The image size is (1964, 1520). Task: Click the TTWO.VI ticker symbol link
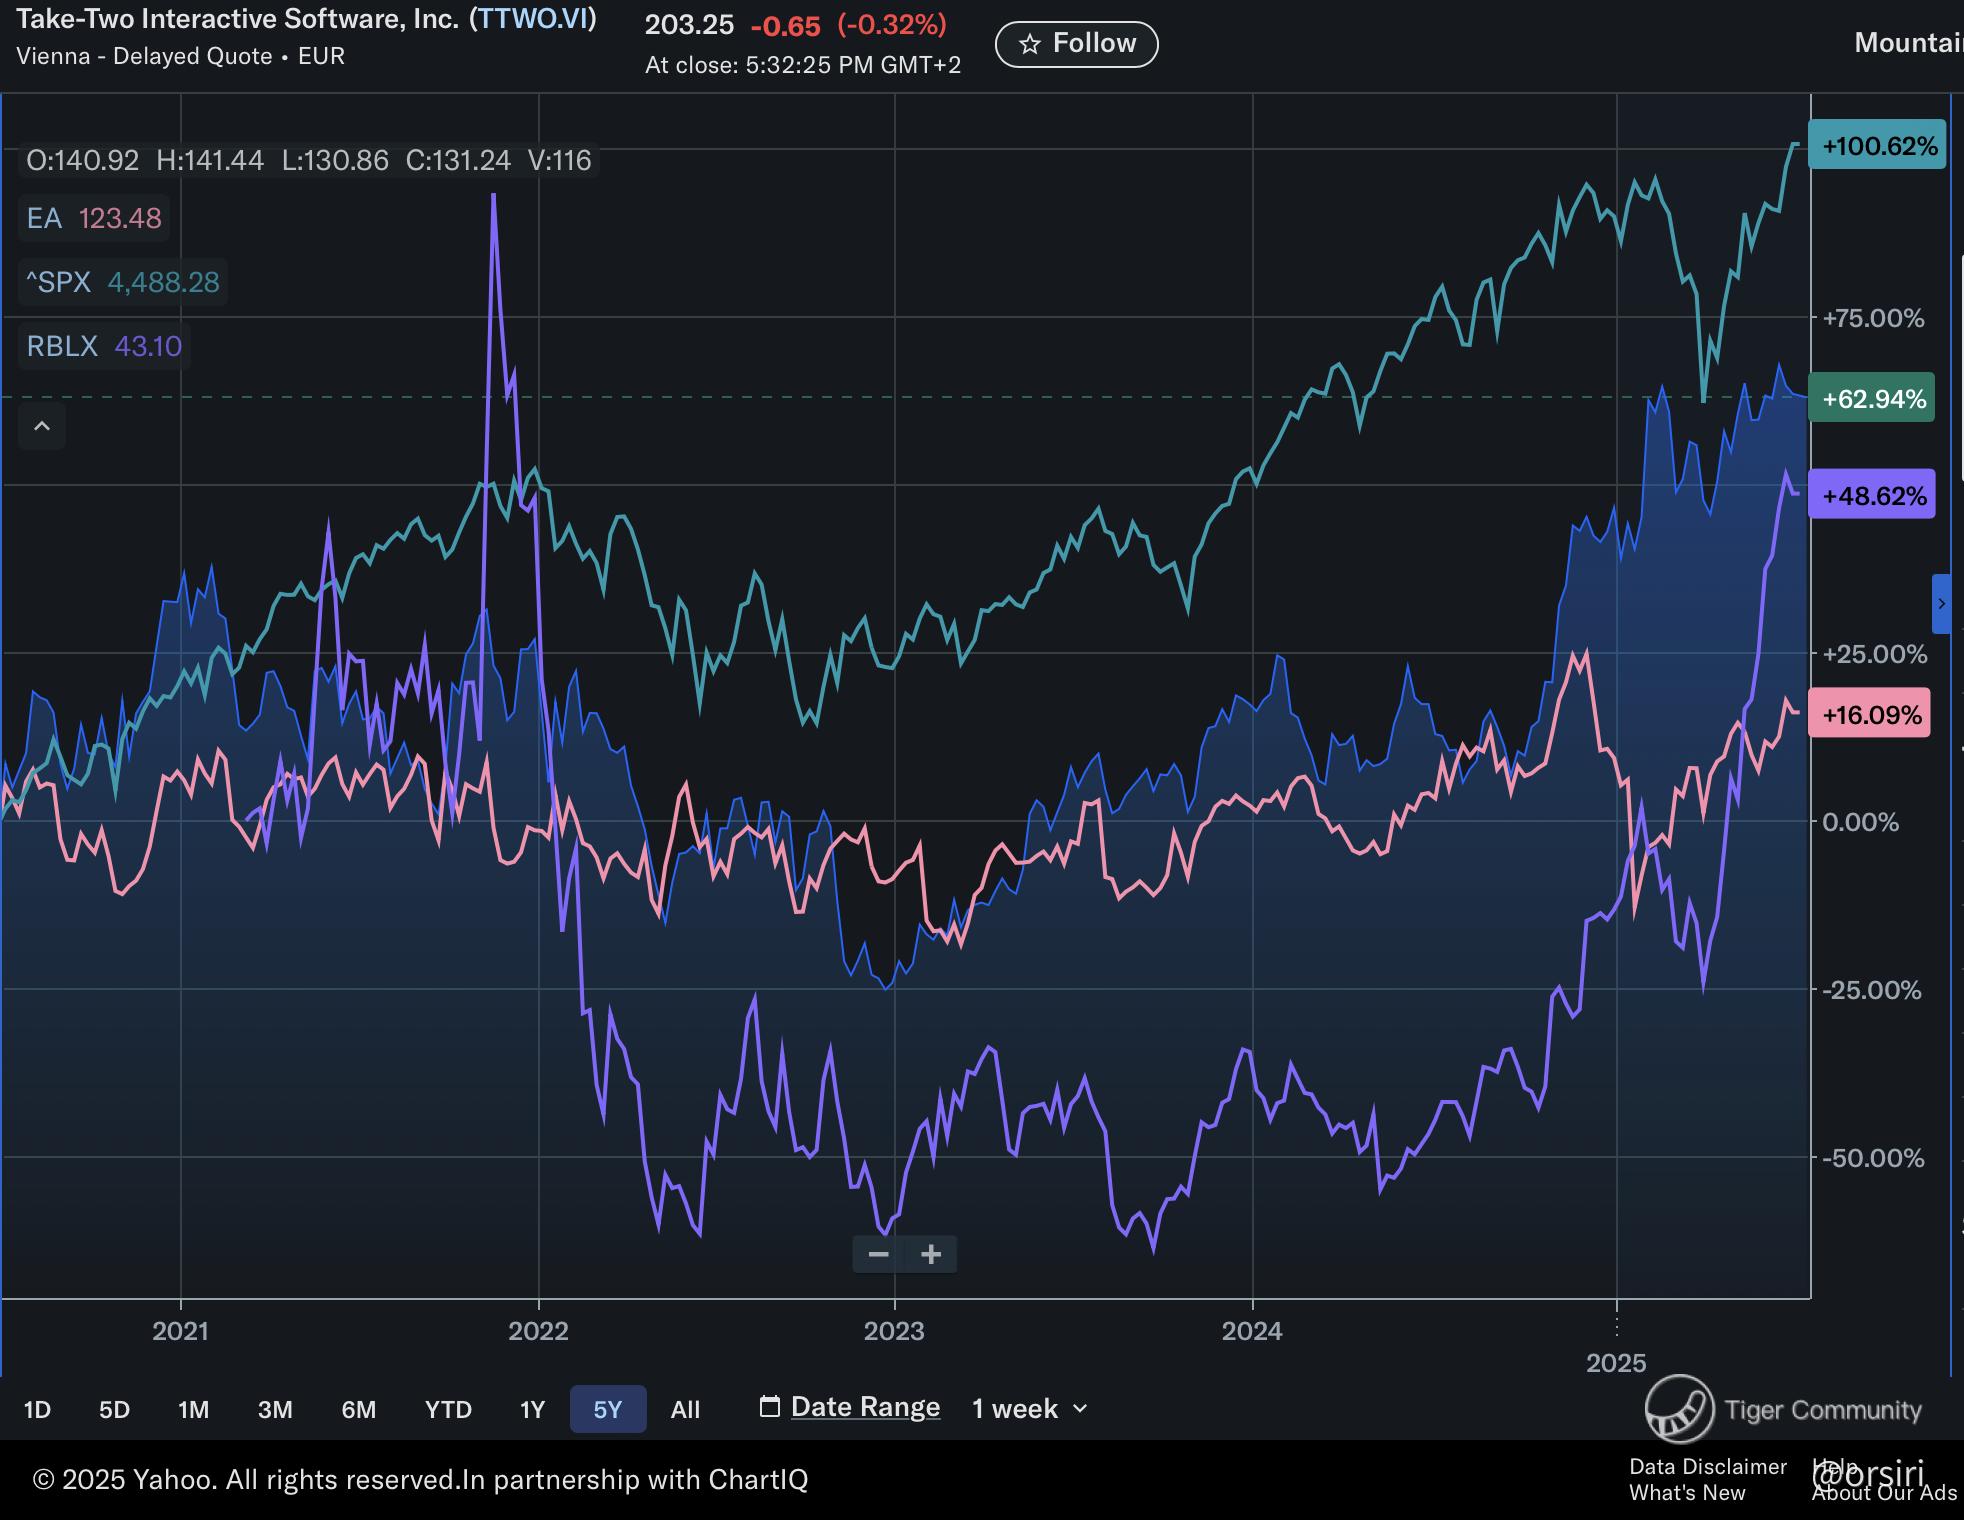tap(533, 19)
